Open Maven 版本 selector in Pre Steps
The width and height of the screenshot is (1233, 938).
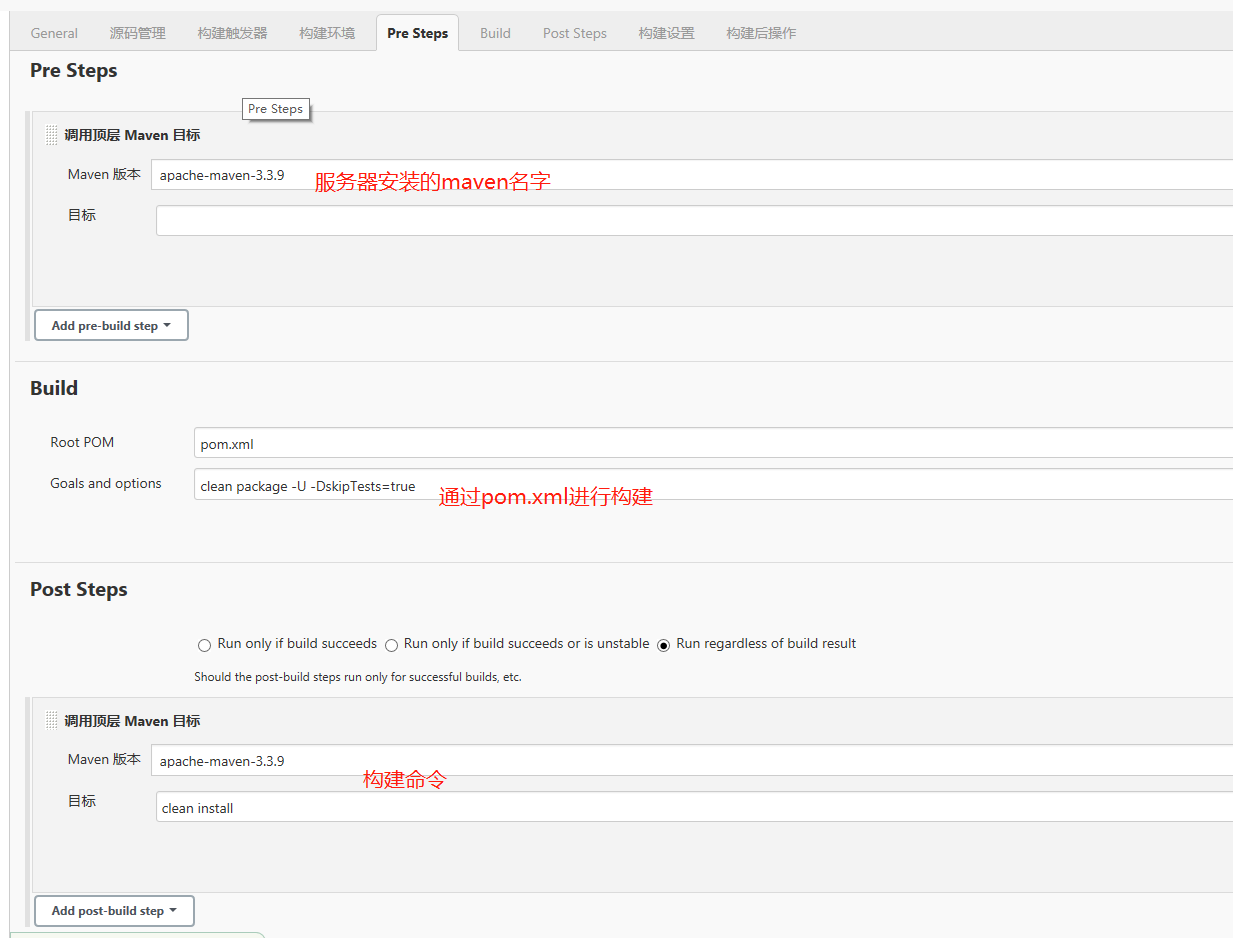(x=690, y=175)
